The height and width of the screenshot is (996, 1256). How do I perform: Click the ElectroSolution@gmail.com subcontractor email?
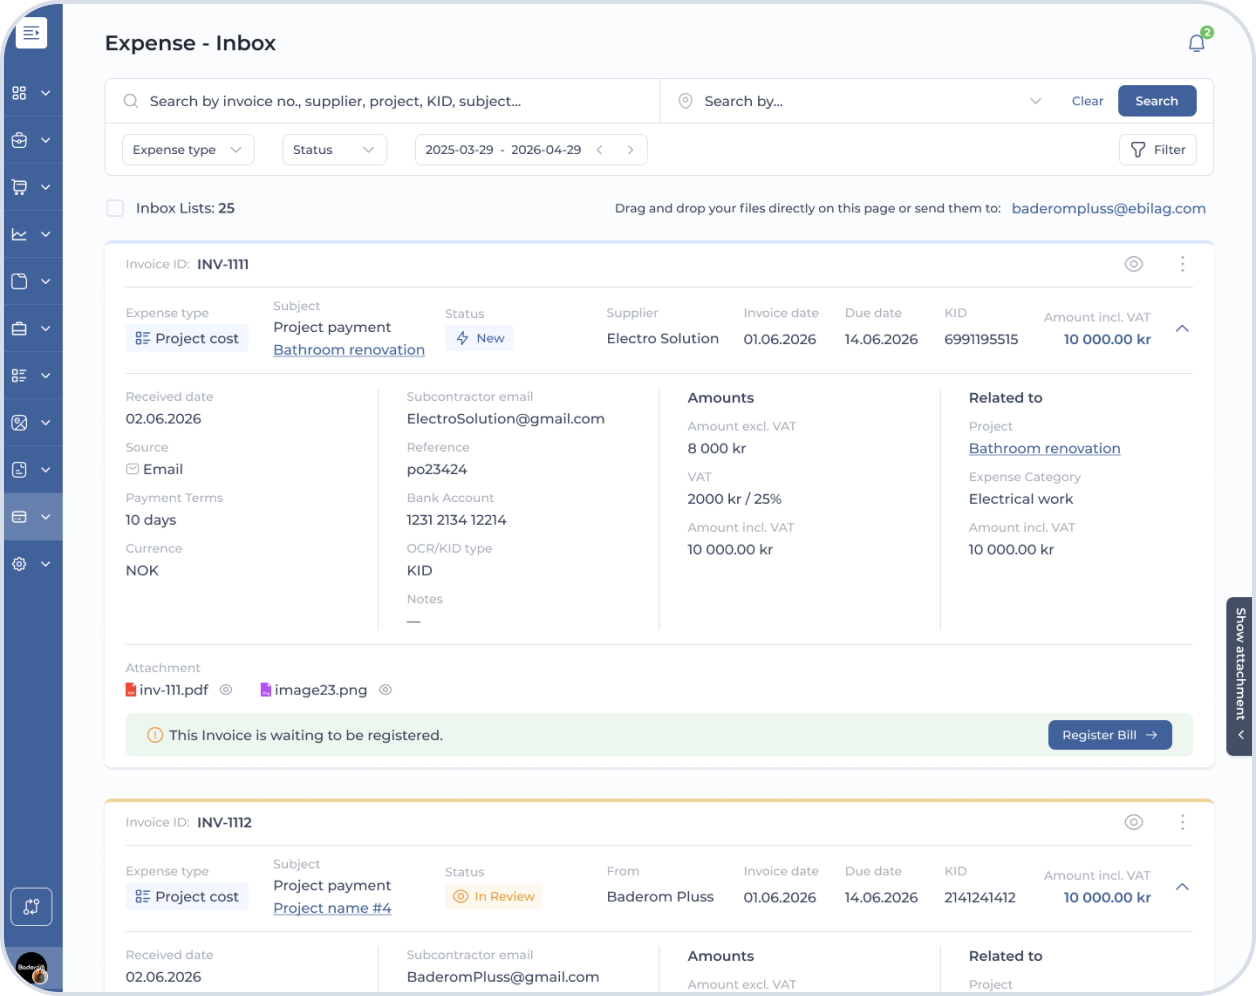click(x=506, y=419)
